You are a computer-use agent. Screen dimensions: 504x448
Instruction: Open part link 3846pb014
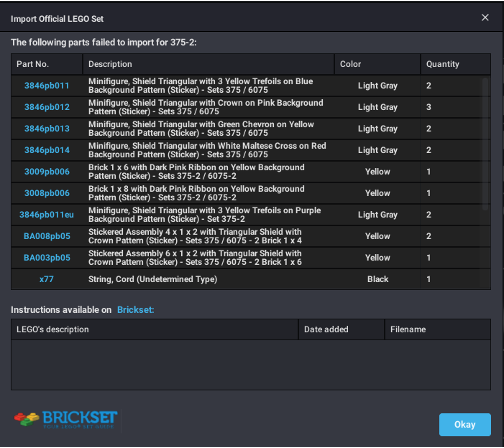[x=47, y=150]
